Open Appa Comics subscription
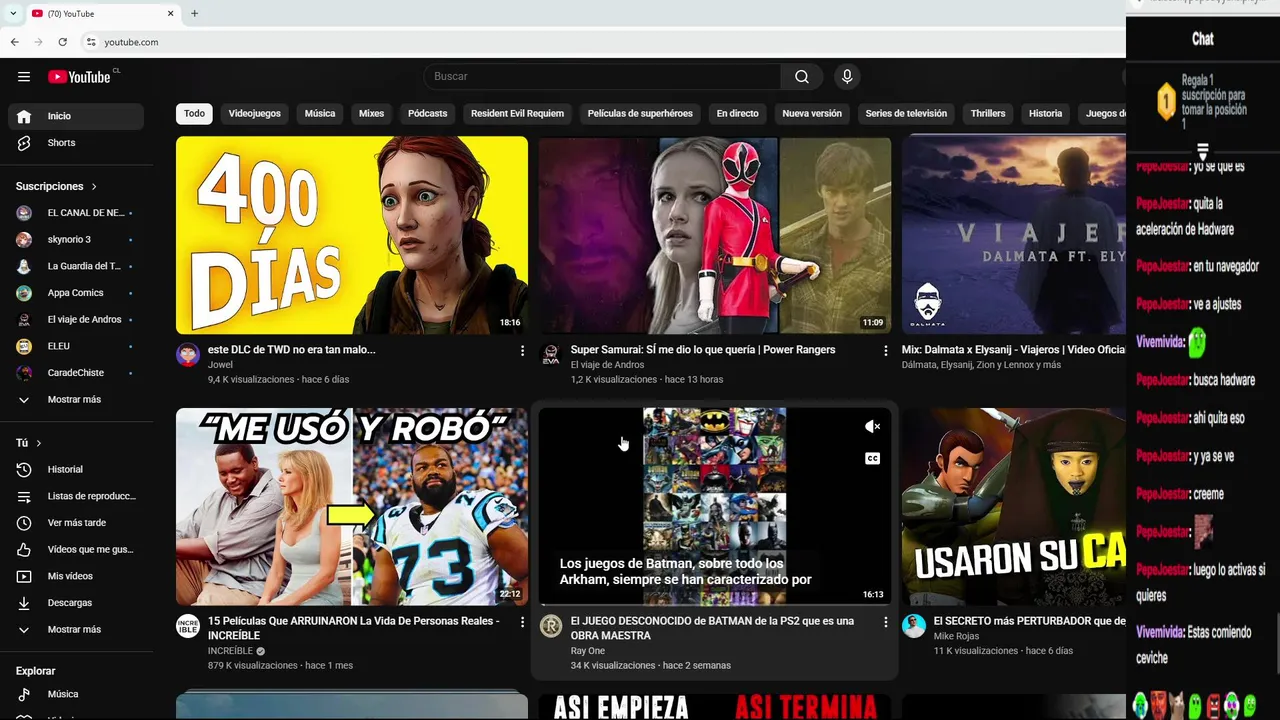The image size is (1280, 720). (x=76, y=293)
